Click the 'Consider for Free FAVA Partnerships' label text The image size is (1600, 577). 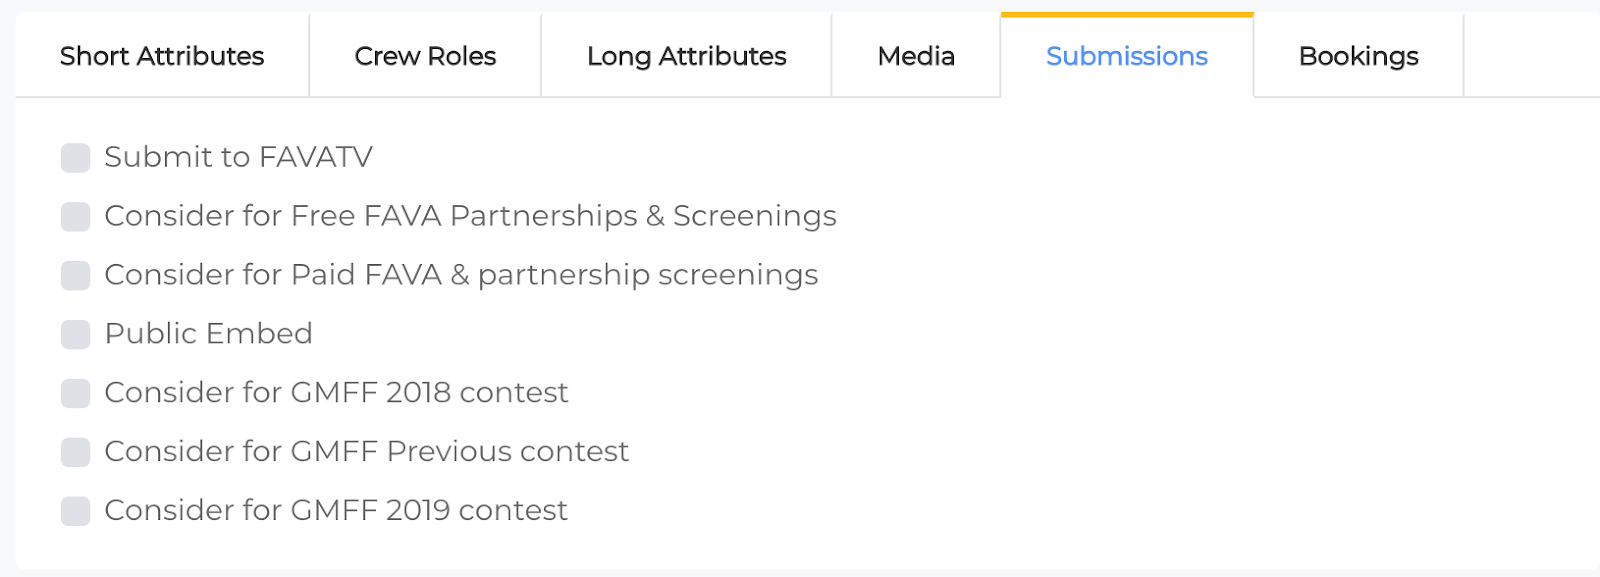470,216
